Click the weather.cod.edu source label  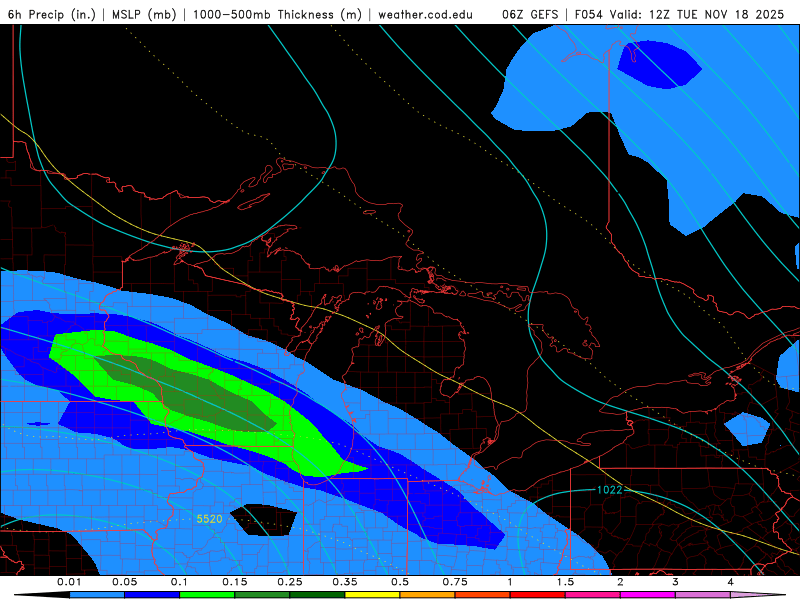click(x=425, y=14)
